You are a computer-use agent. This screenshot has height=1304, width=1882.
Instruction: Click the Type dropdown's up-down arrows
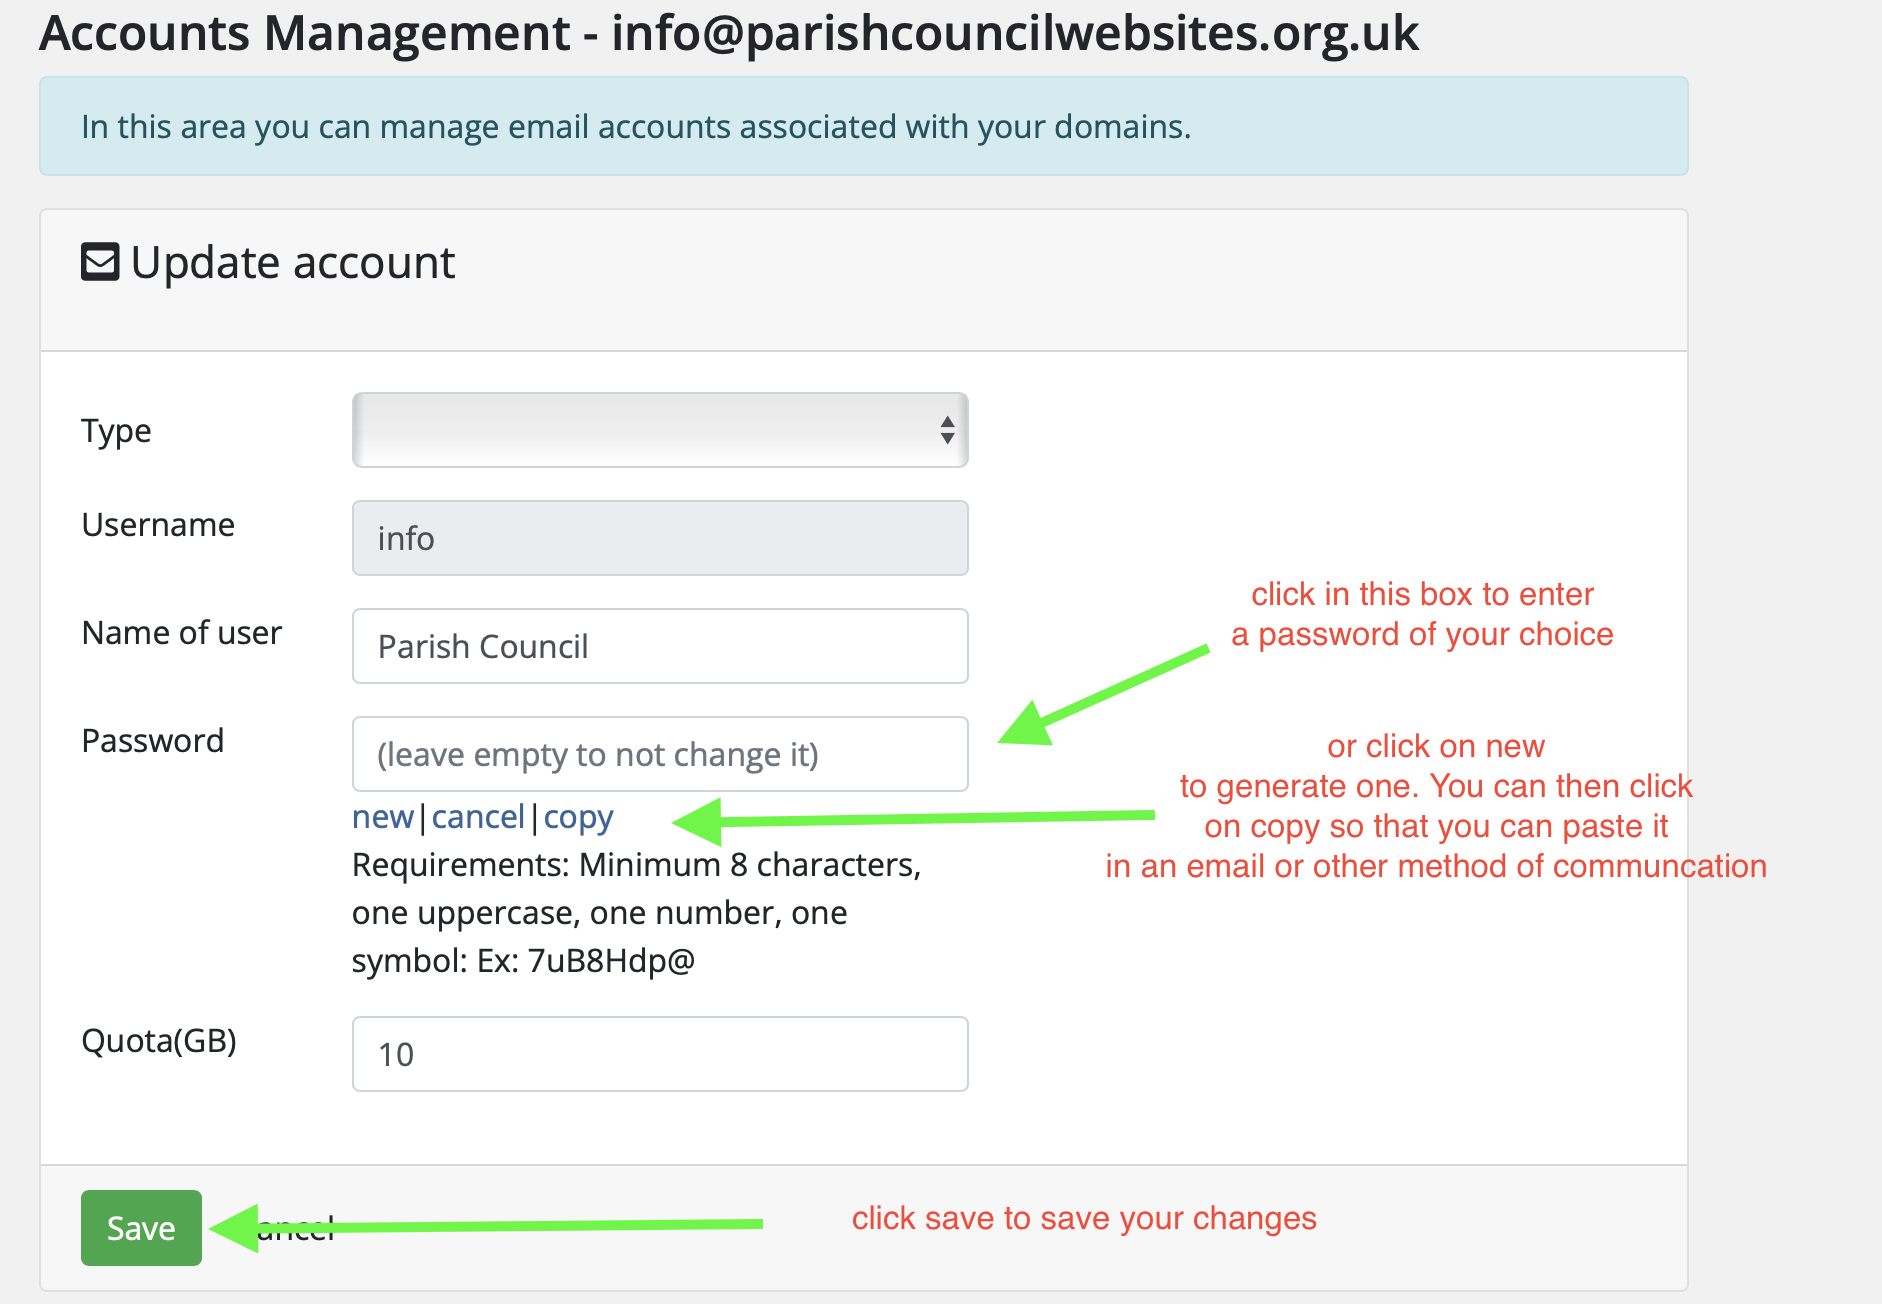point(947,430)
